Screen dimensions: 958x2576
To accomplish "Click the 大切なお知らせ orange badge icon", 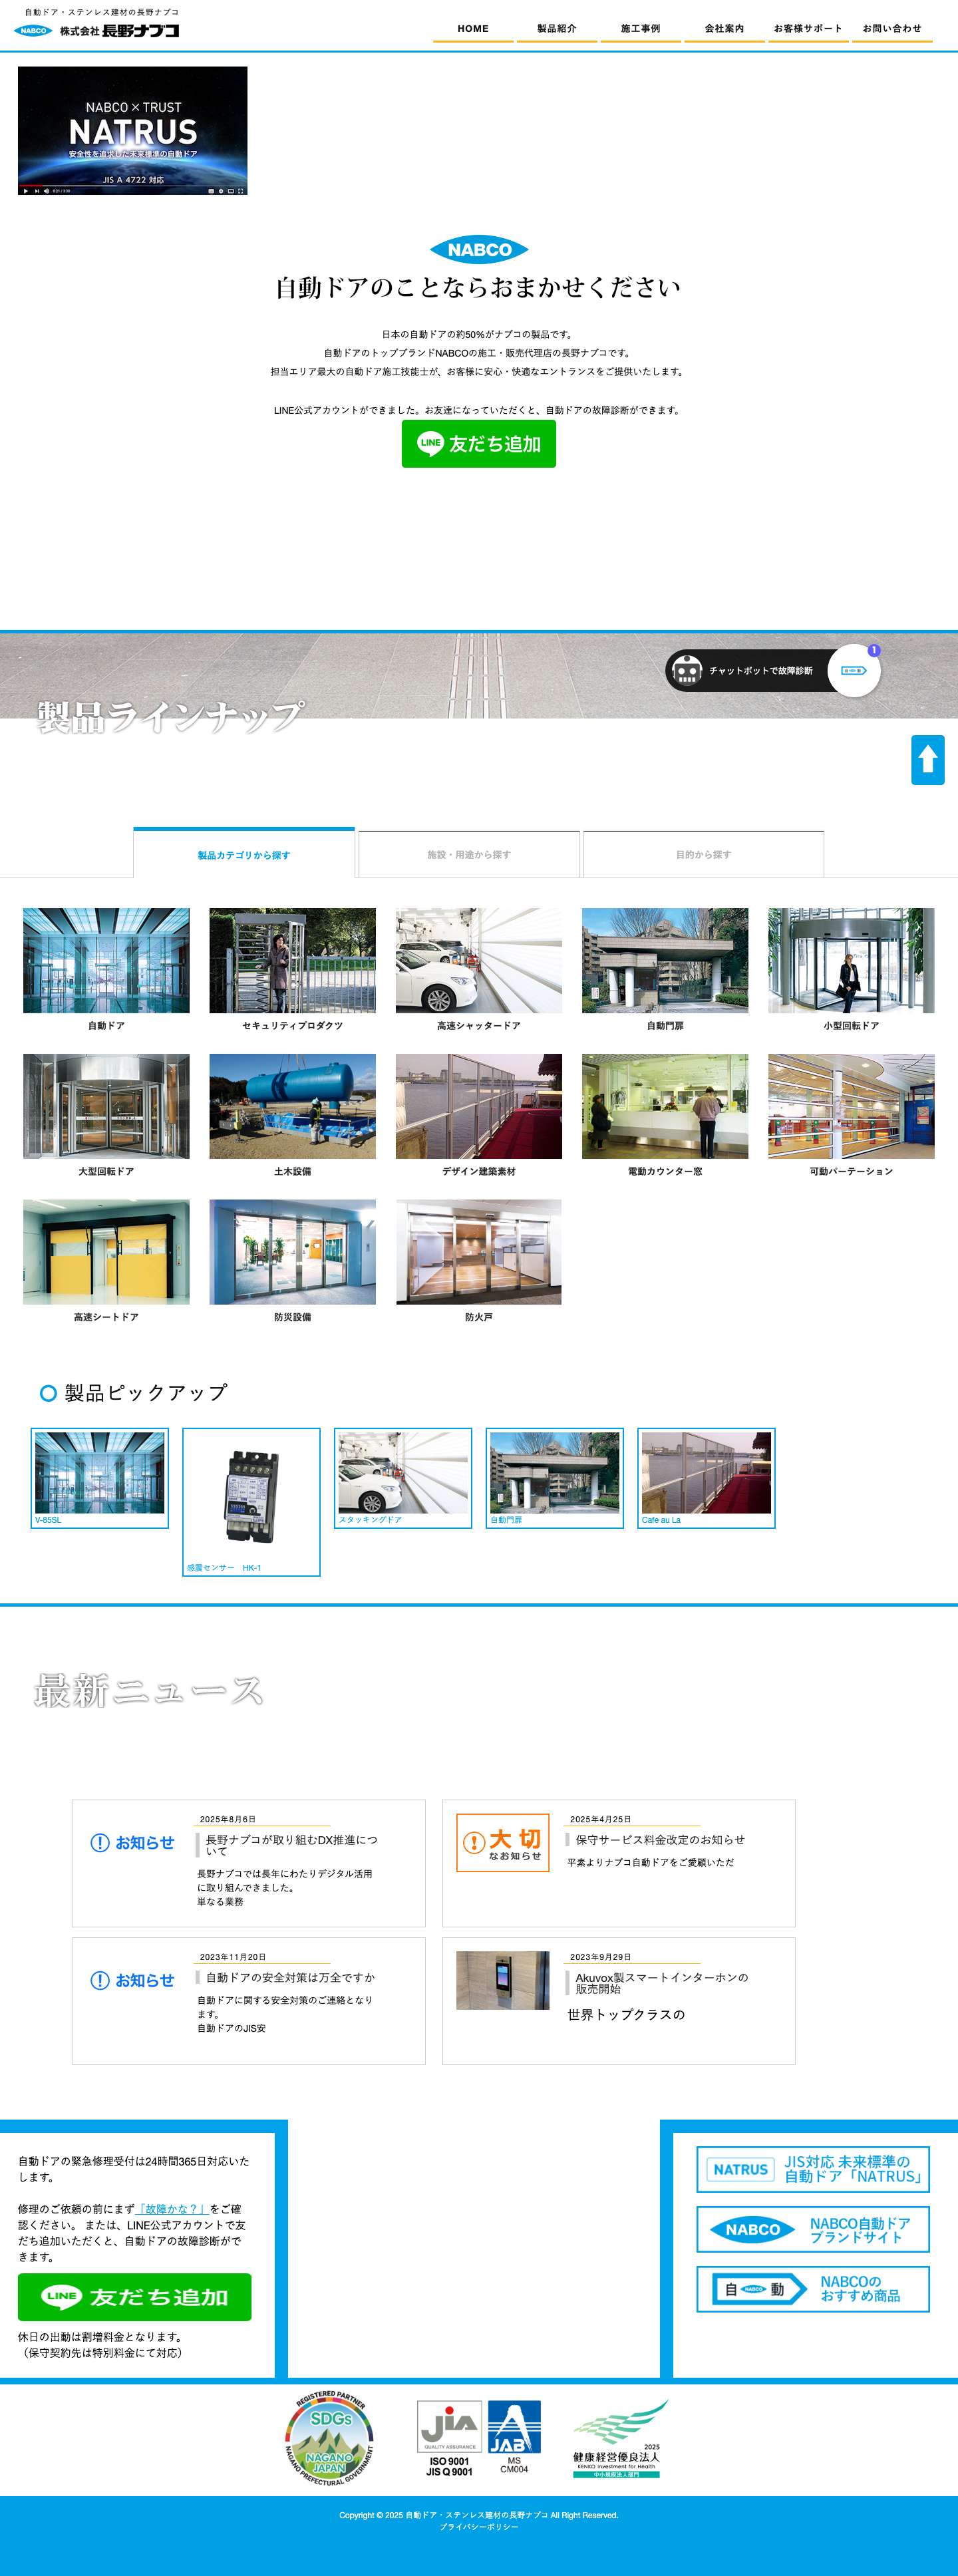I will pyautogui.click(x=503, y=1843).
